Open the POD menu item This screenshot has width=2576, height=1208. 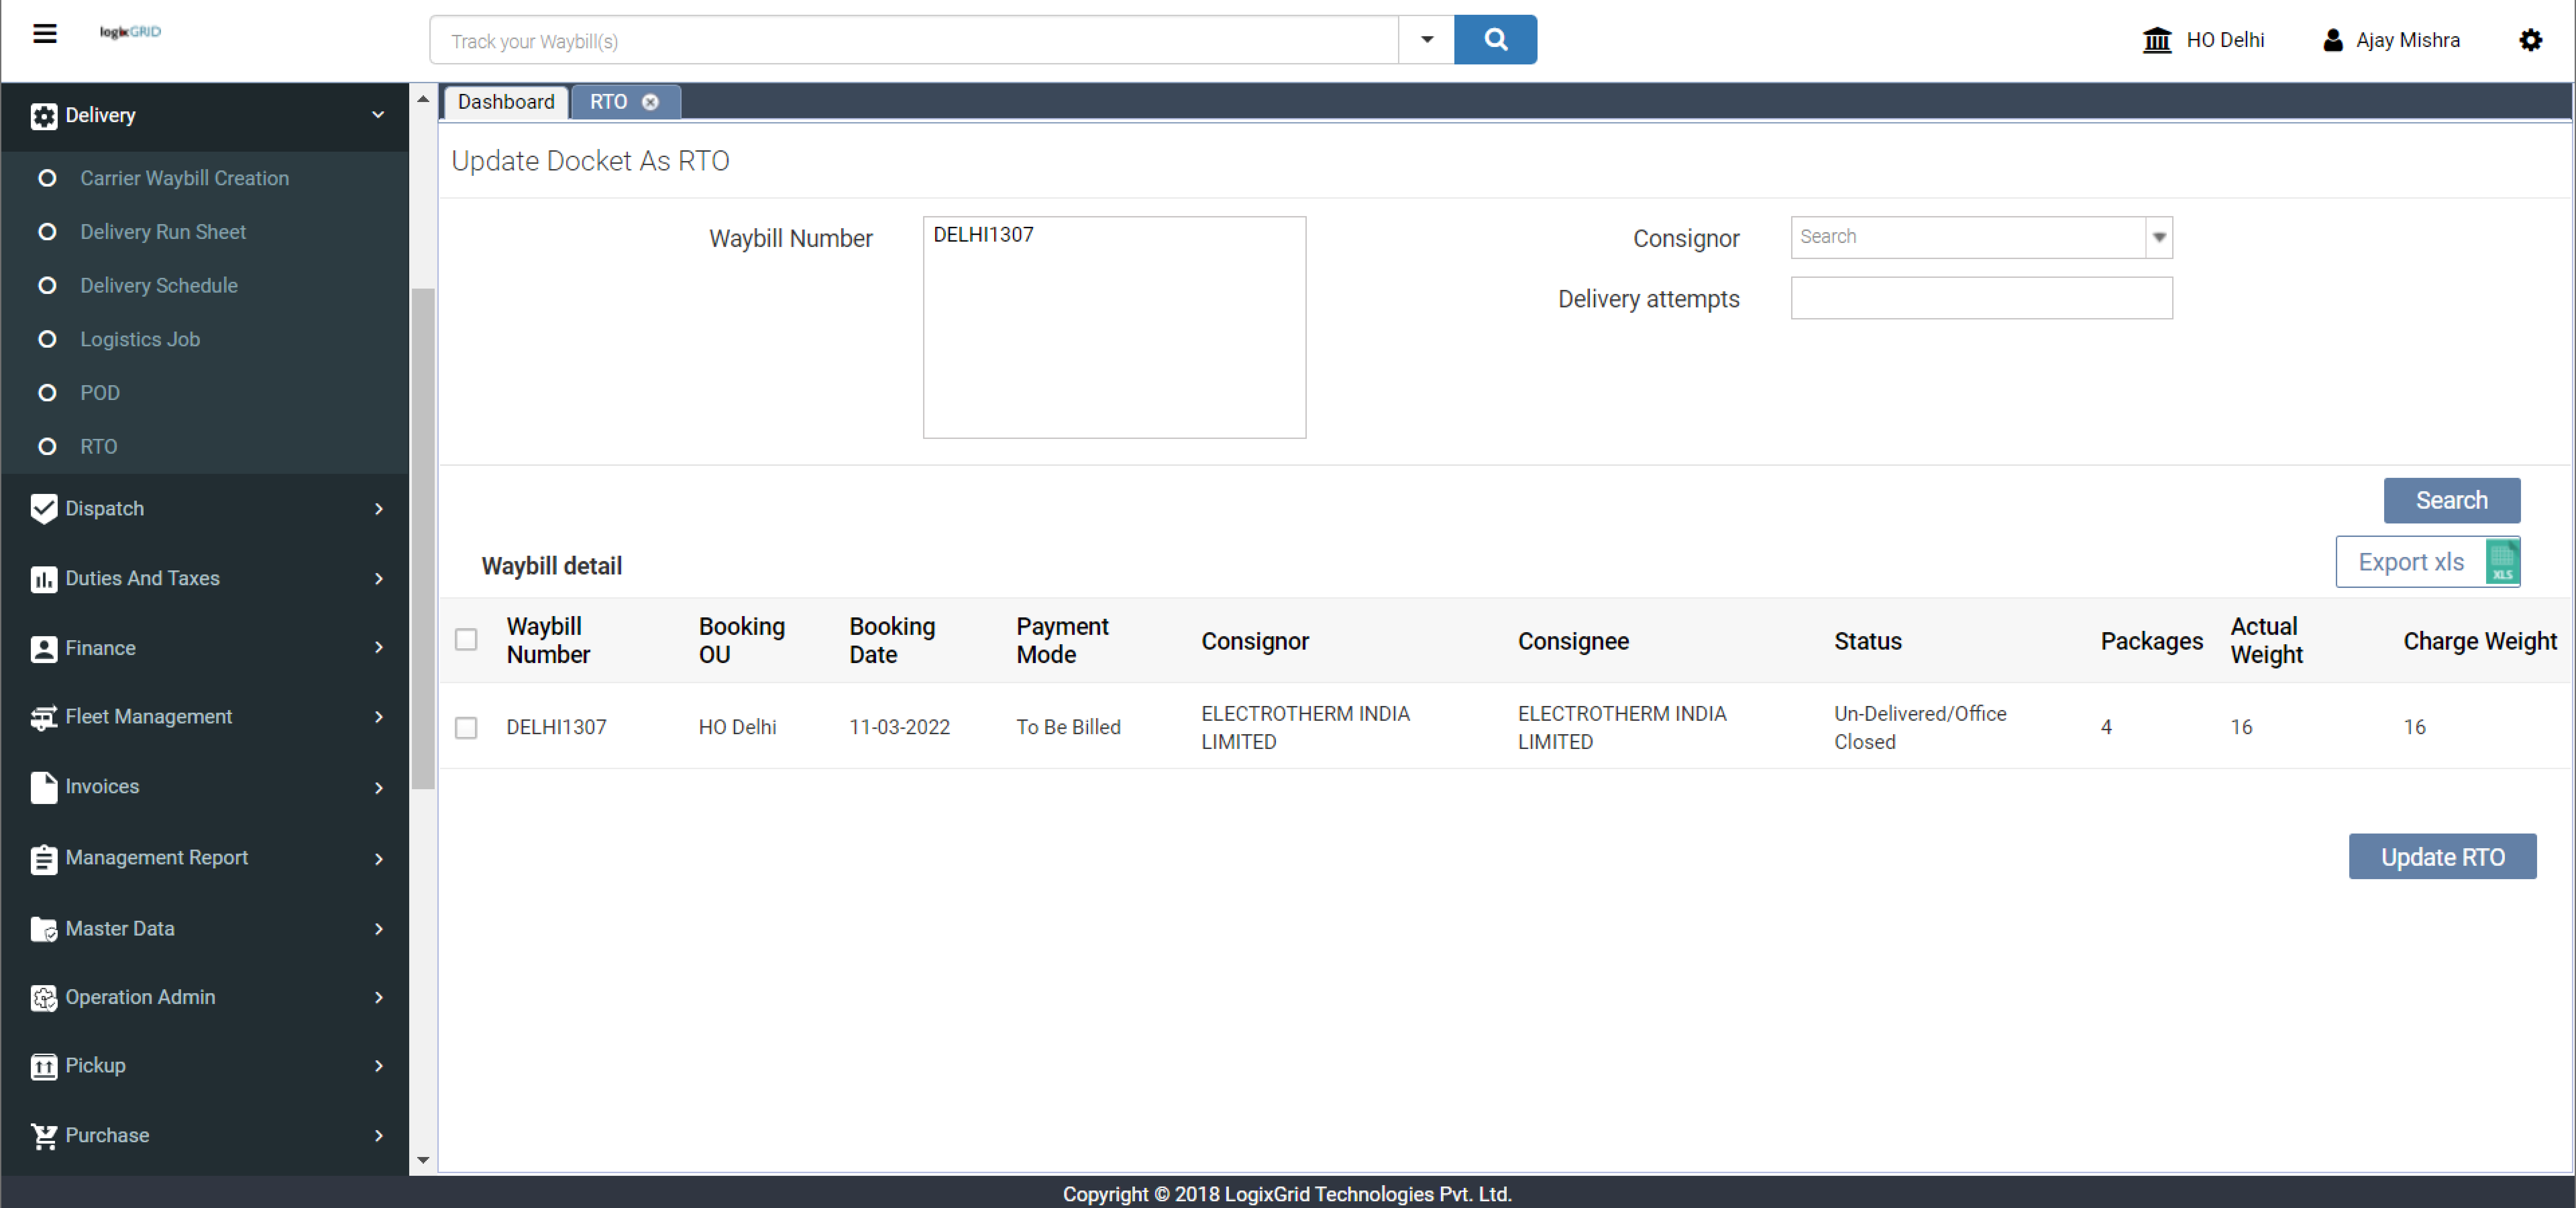click(x=100, y=393)
